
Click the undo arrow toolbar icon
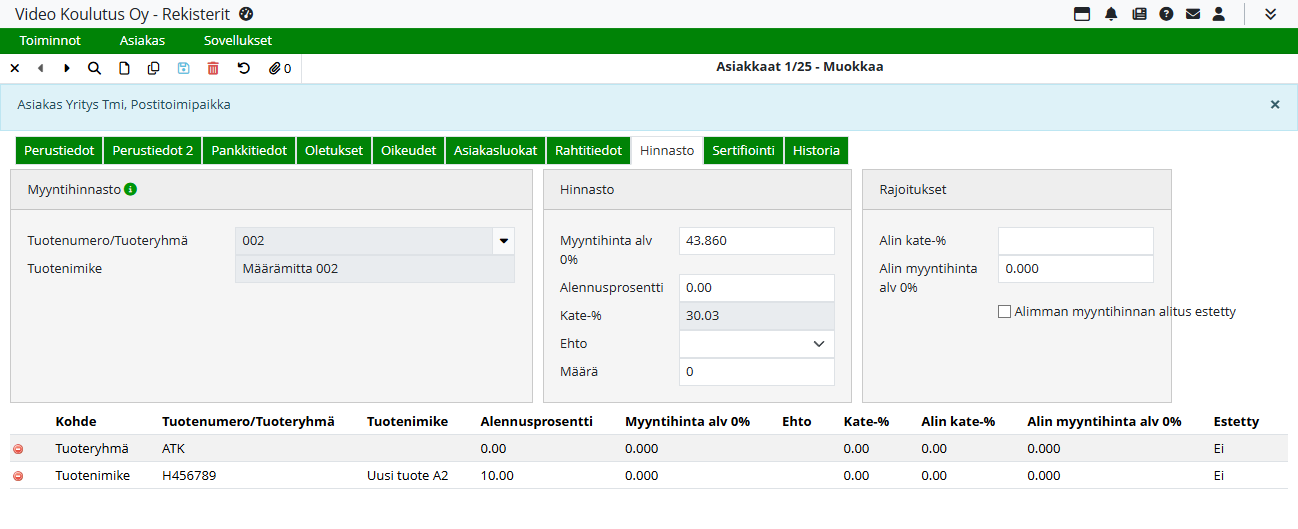(243, 68)
